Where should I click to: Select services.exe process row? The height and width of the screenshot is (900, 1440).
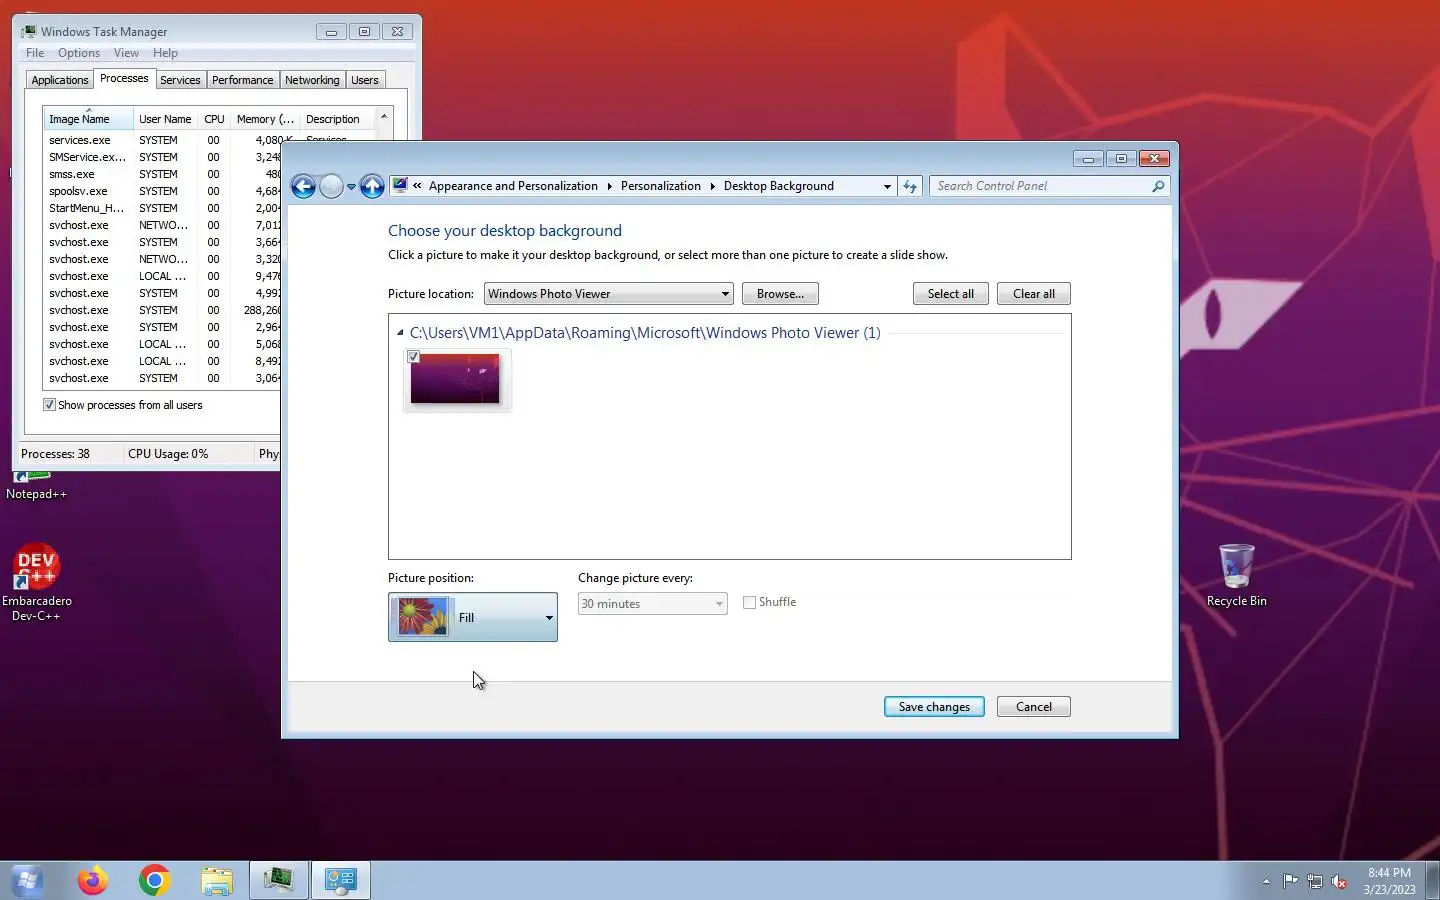[162, 140]
